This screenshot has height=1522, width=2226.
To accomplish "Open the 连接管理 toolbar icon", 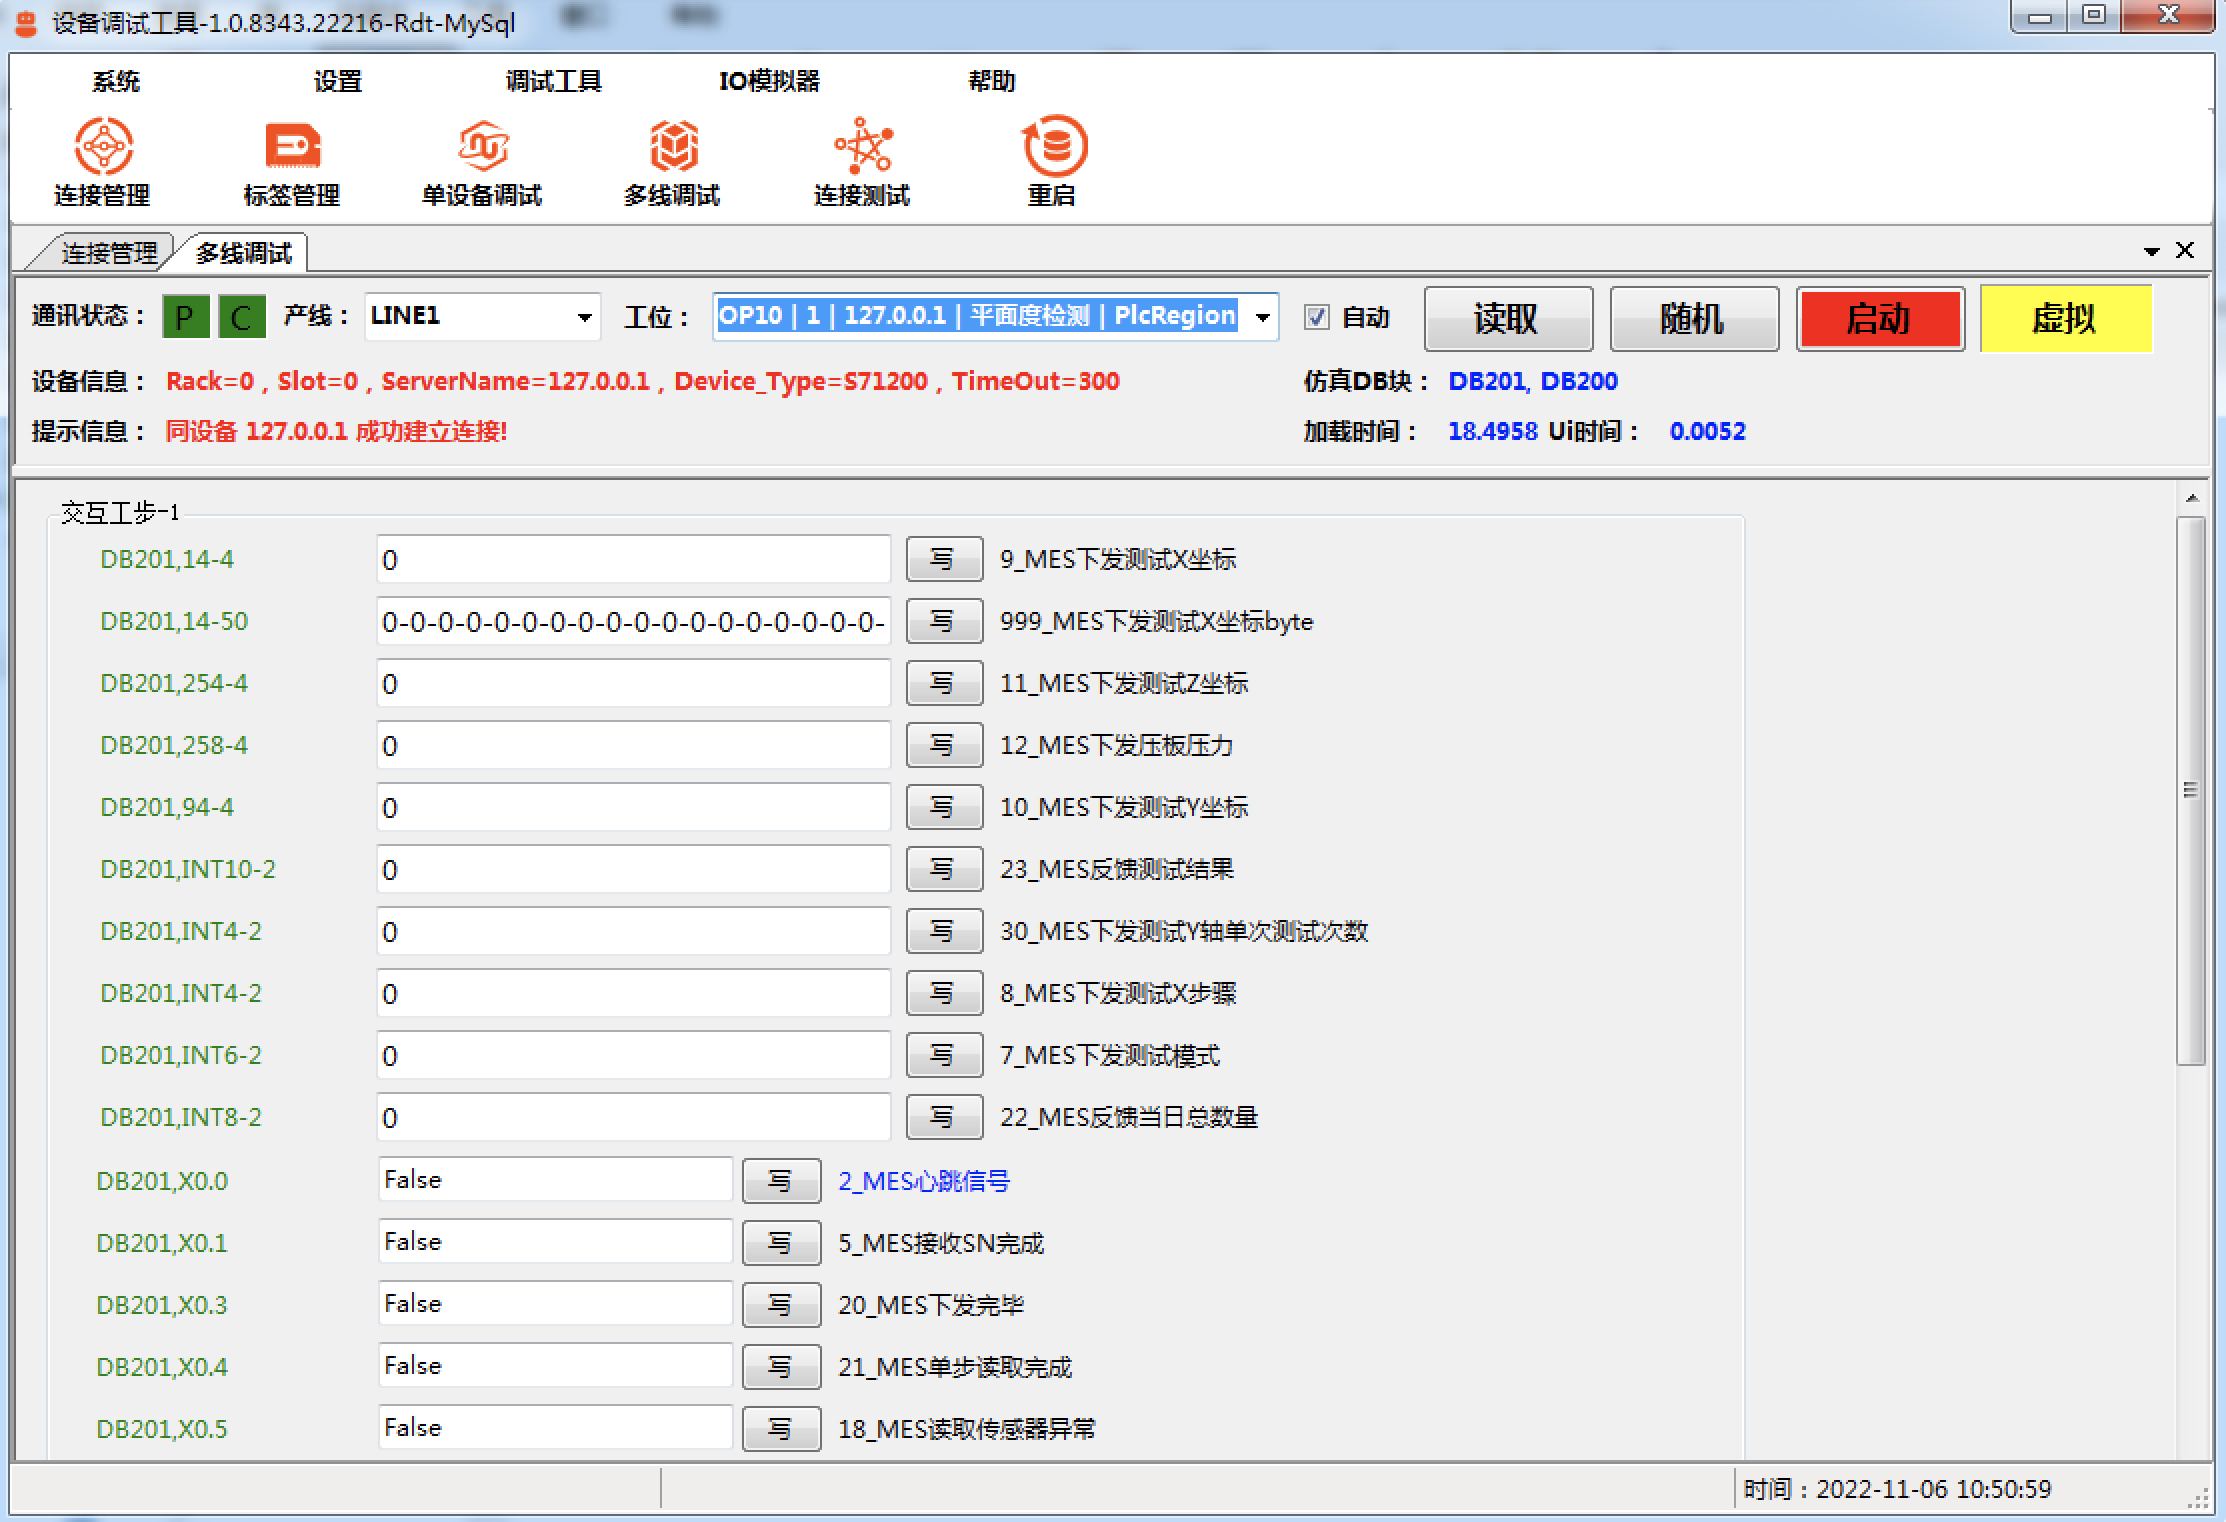I will click(x=103, y=147).
